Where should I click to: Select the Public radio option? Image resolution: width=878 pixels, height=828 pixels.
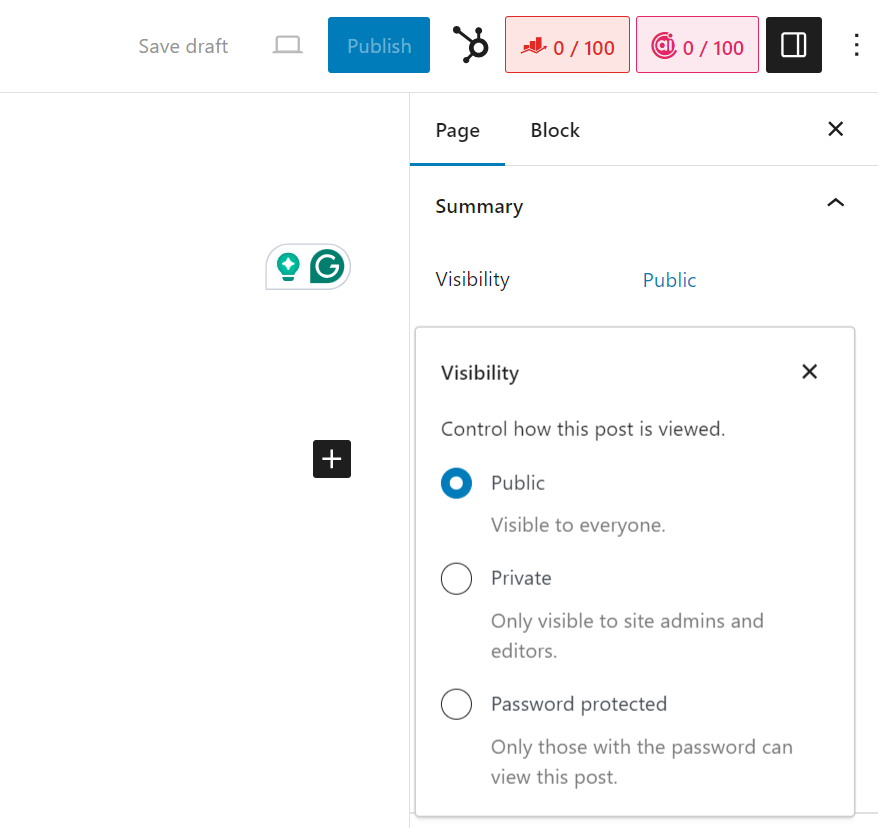pos(456,483)
